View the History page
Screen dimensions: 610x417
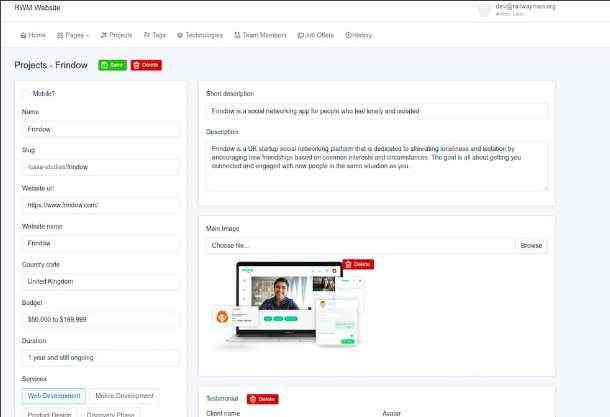pos(358,35)
